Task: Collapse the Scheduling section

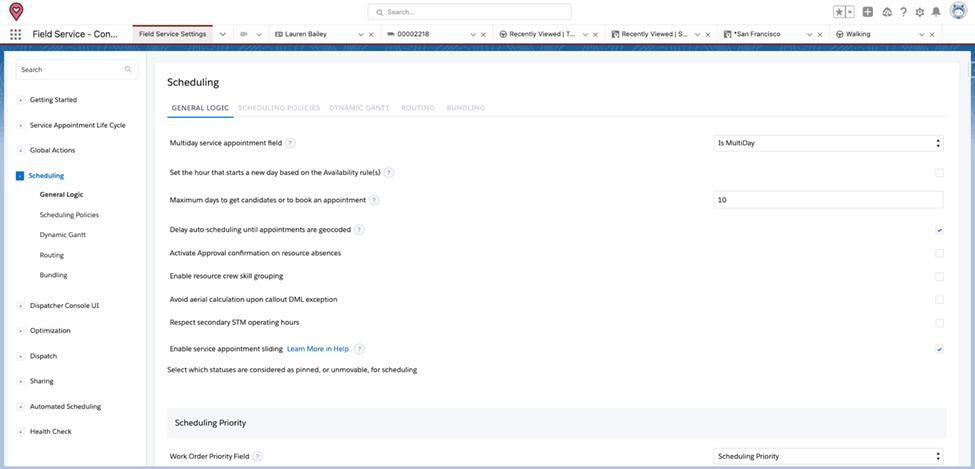Action: [x=20, y=176]
